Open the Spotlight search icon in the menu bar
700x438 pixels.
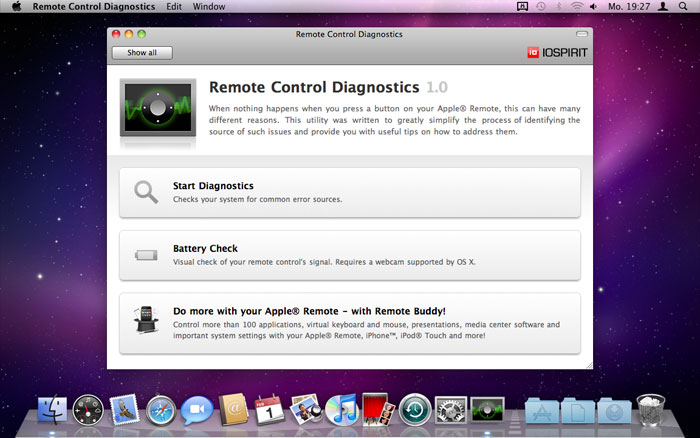(683, 6)
